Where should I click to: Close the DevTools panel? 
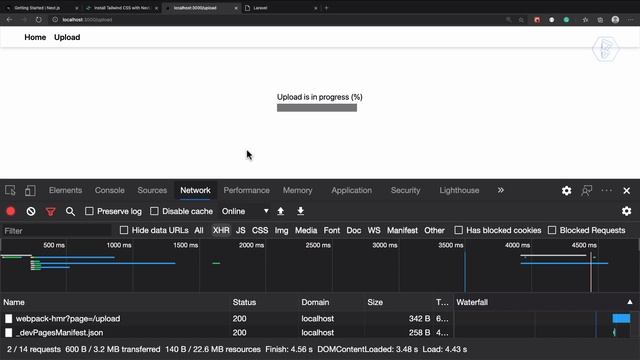(627, 191)
